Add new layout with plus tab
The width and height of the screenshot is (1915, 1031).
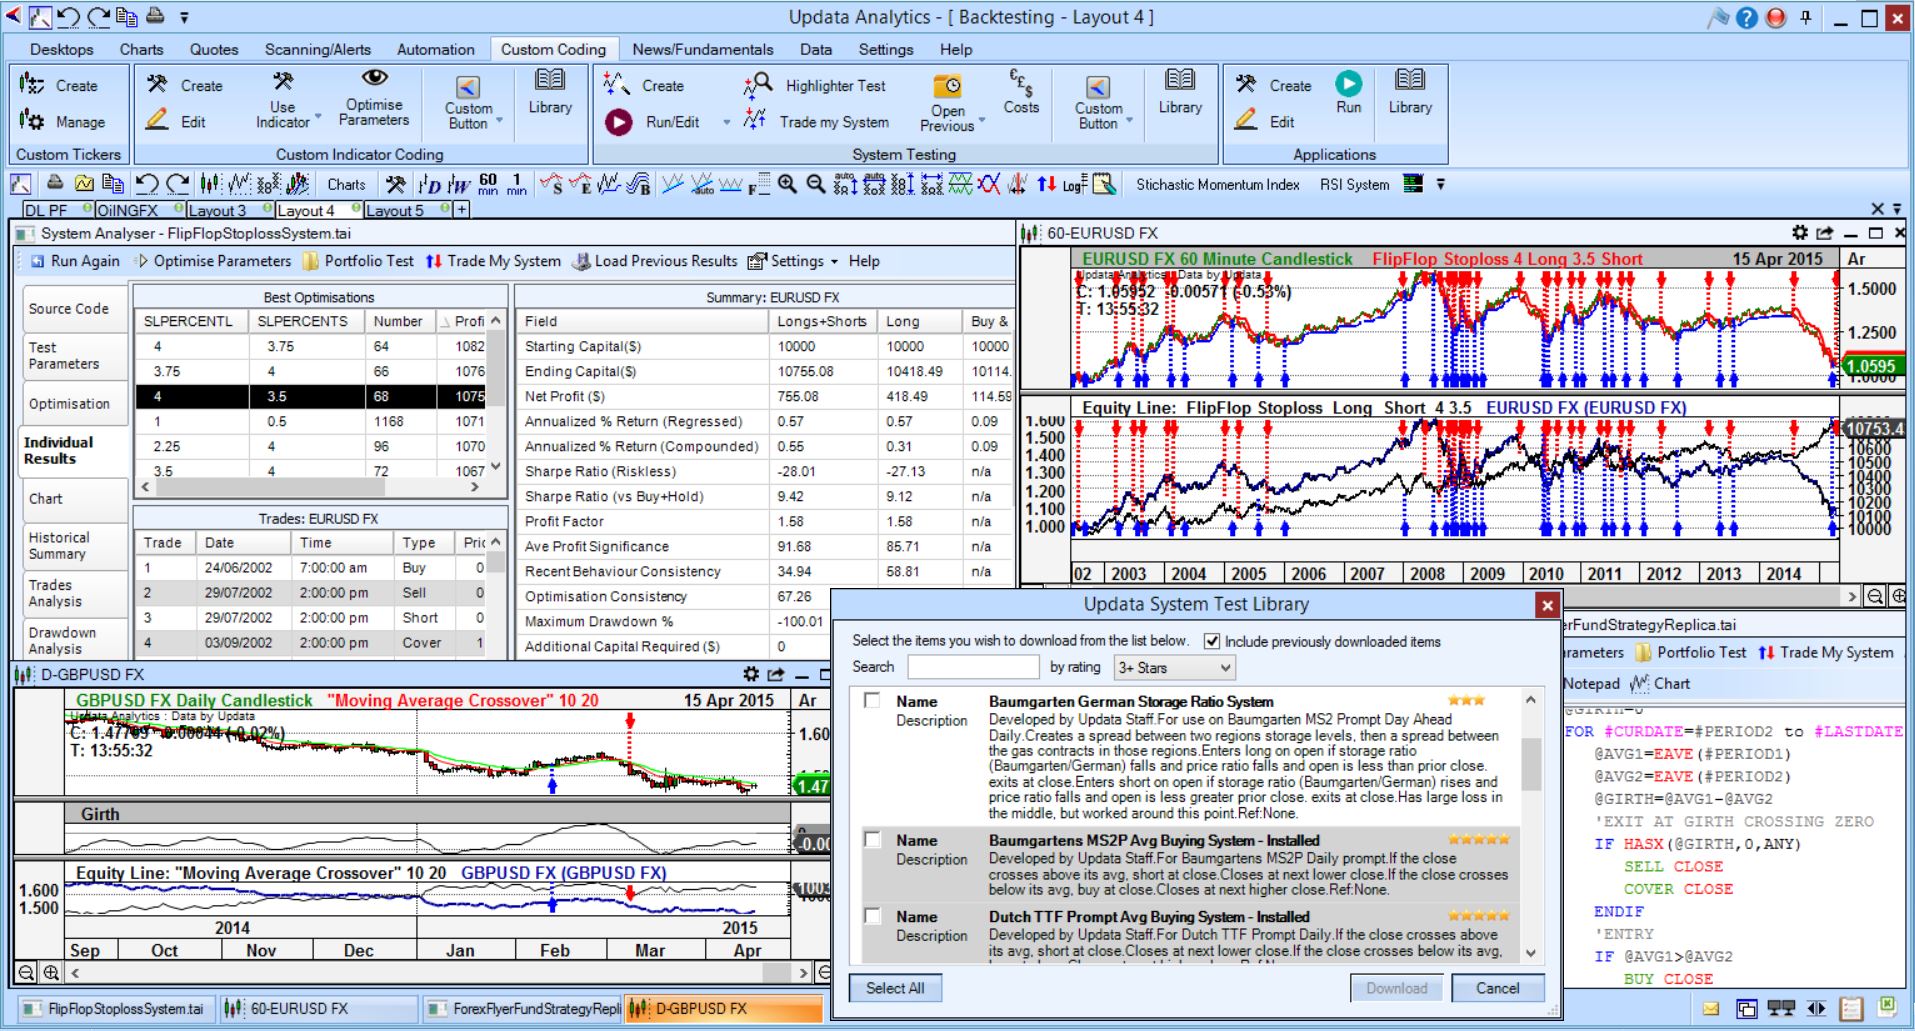point(461,210)
